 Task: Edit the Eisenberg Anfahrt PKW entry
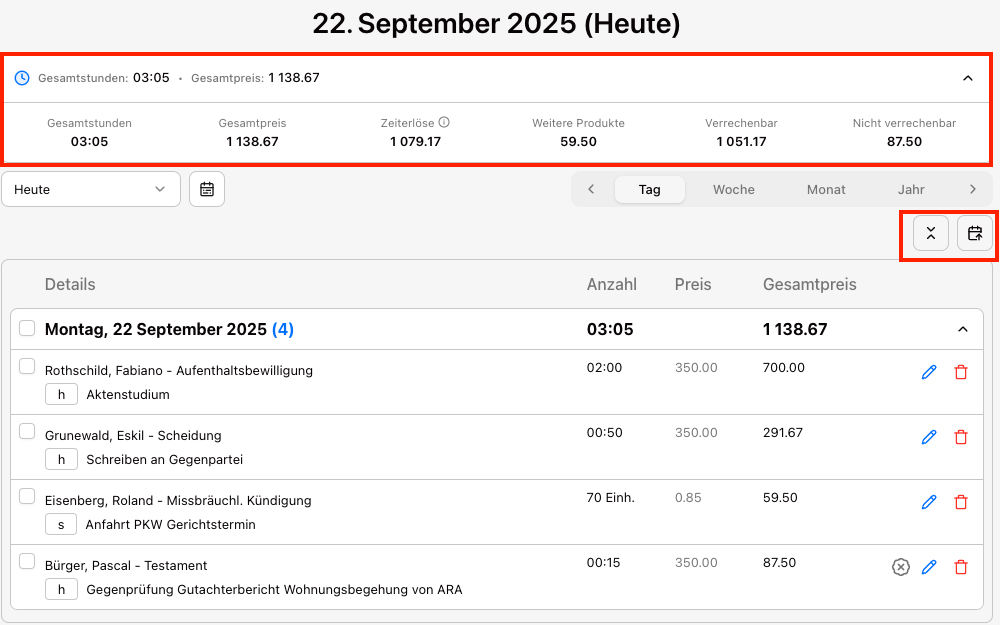(x=929, y=502)
